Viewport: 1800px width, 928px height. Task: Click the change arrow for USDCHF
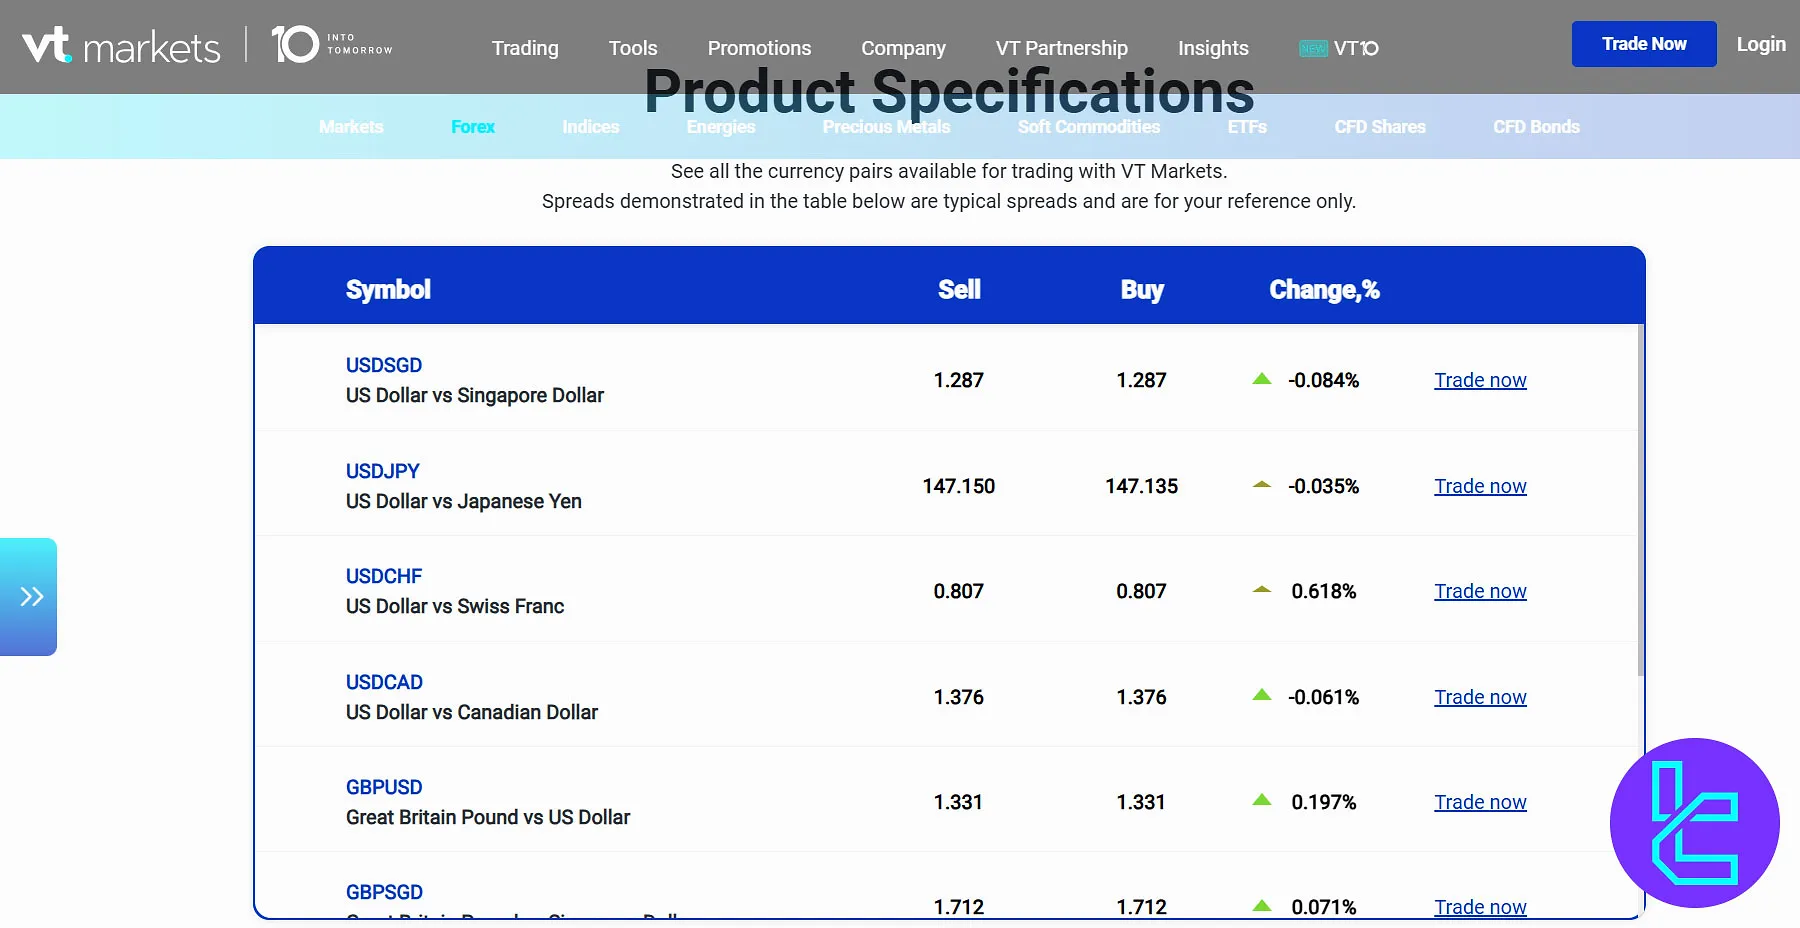[1262, 590]
